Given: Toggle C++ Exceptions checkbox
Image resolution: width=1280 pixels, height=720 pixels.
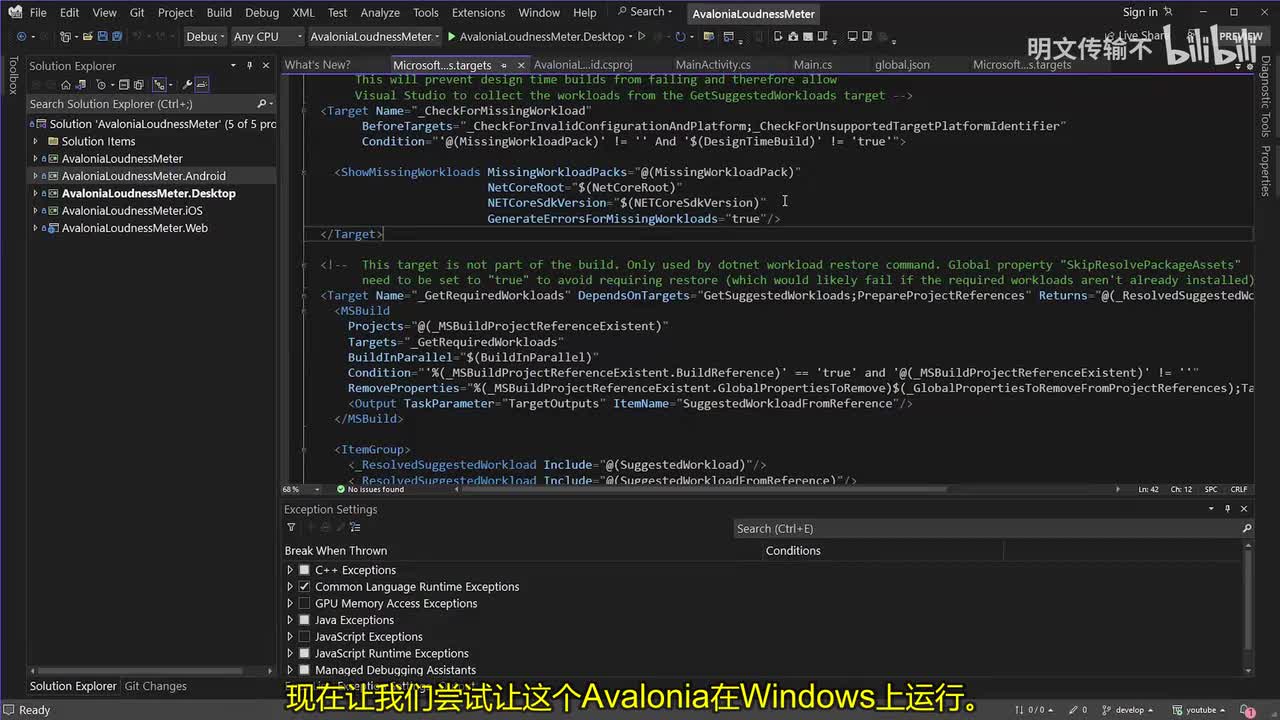Looking at the screenshot, I should coord(305,570).
